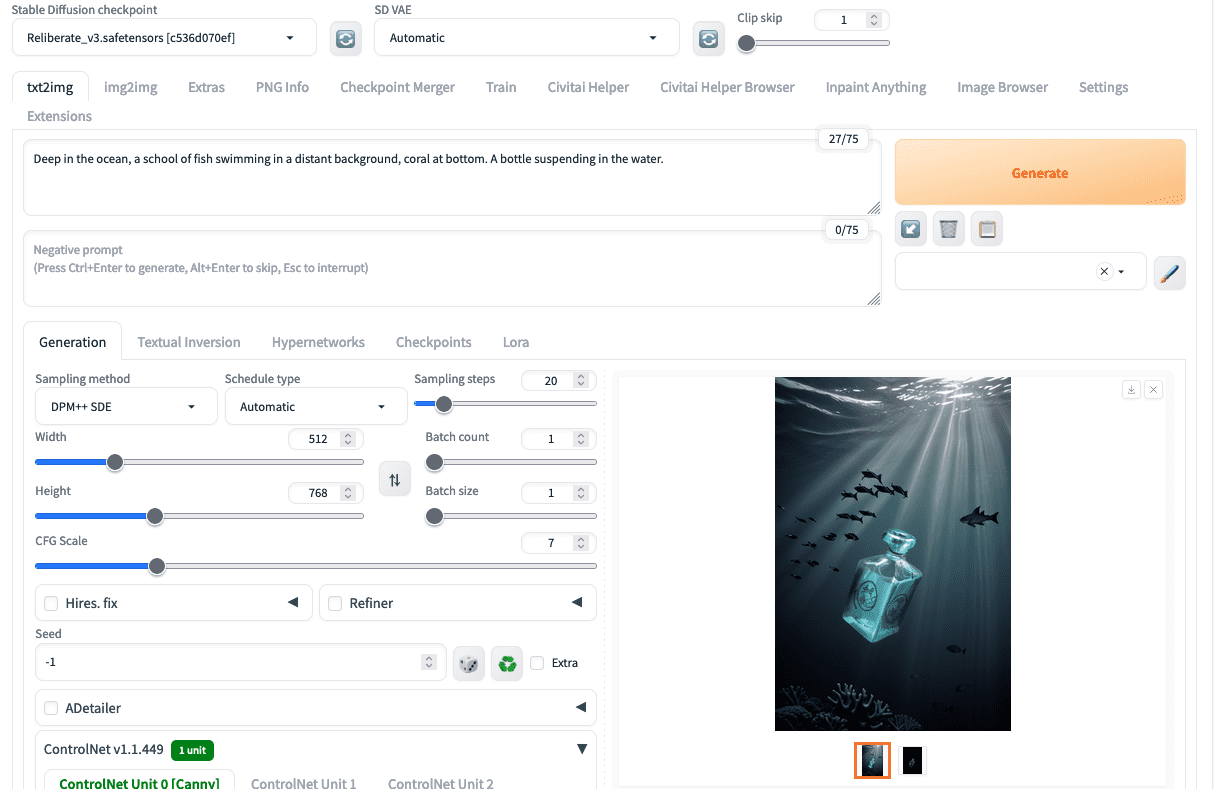Switch to the Lora tab
Image resolution: width=1214 pixels, height=789 pixels.
[516, 342]
